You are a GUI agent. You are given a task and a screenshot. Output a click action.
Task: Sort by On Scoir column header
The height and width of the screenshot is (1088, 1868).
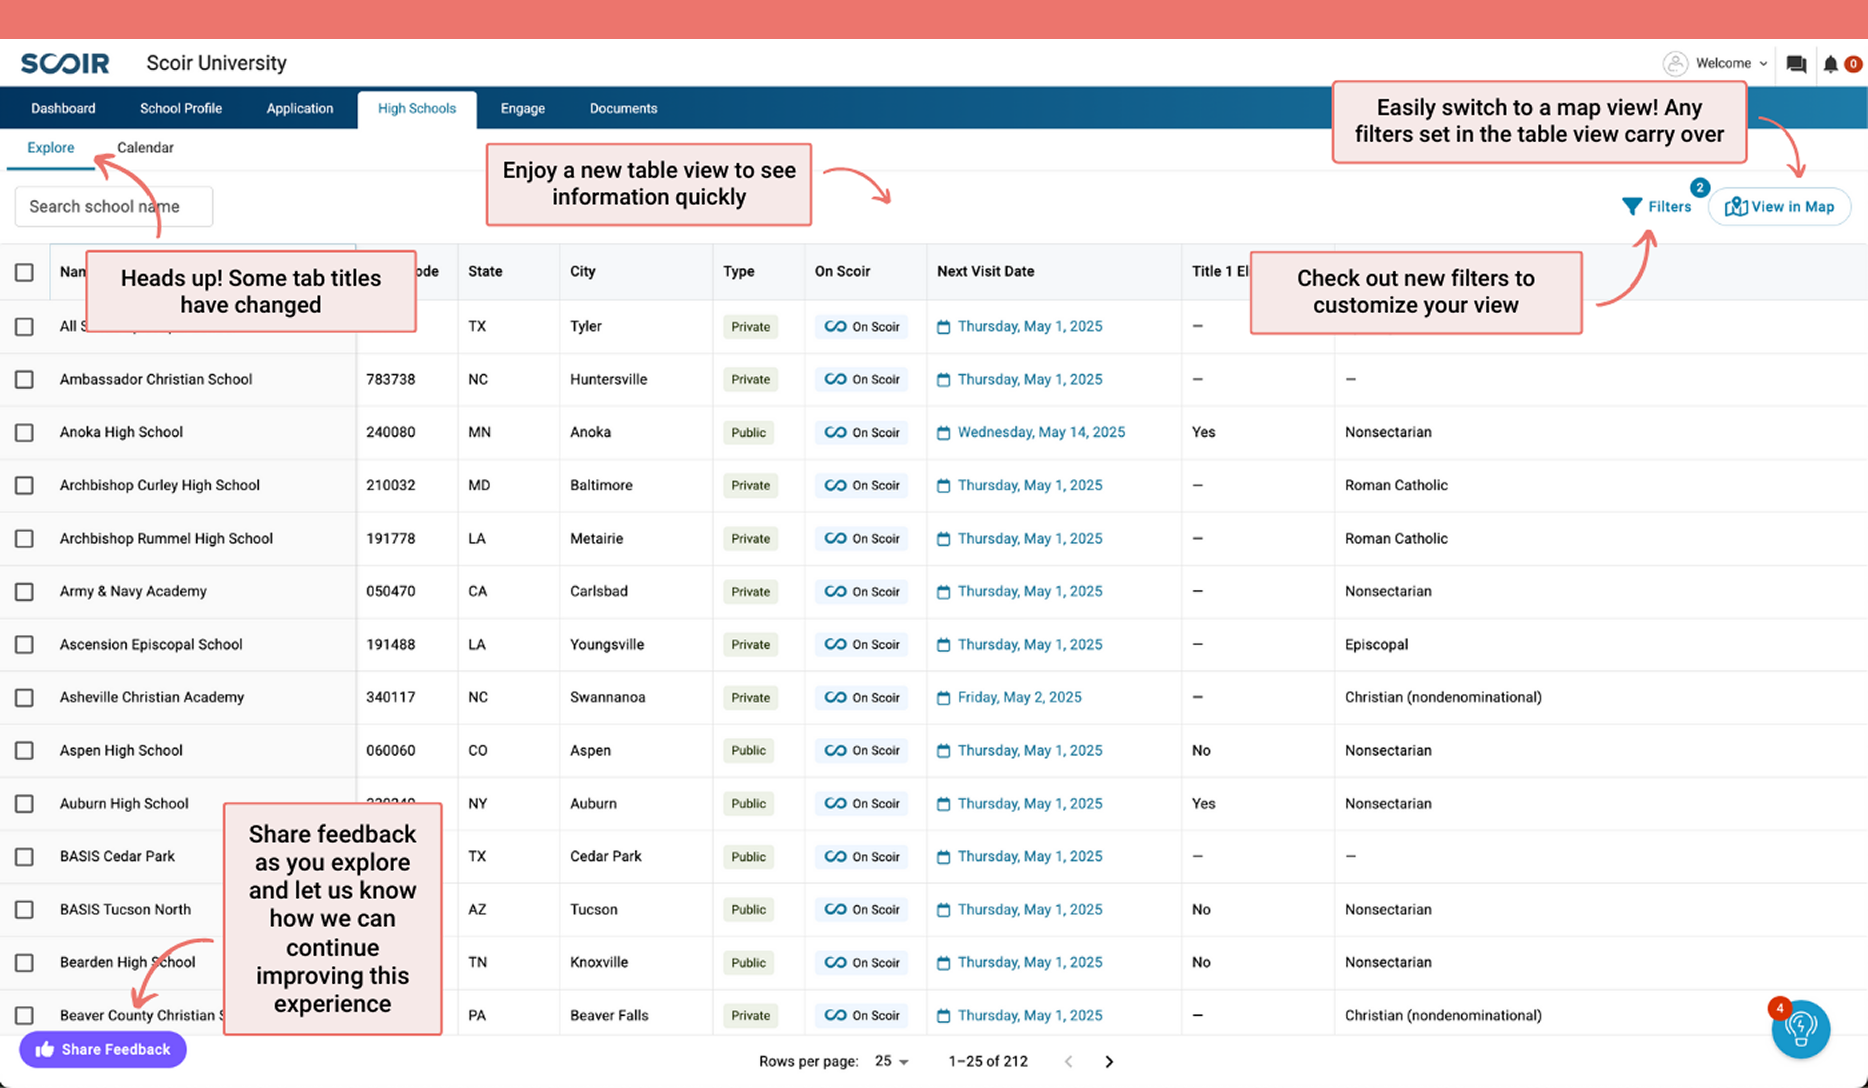point(842,271)
